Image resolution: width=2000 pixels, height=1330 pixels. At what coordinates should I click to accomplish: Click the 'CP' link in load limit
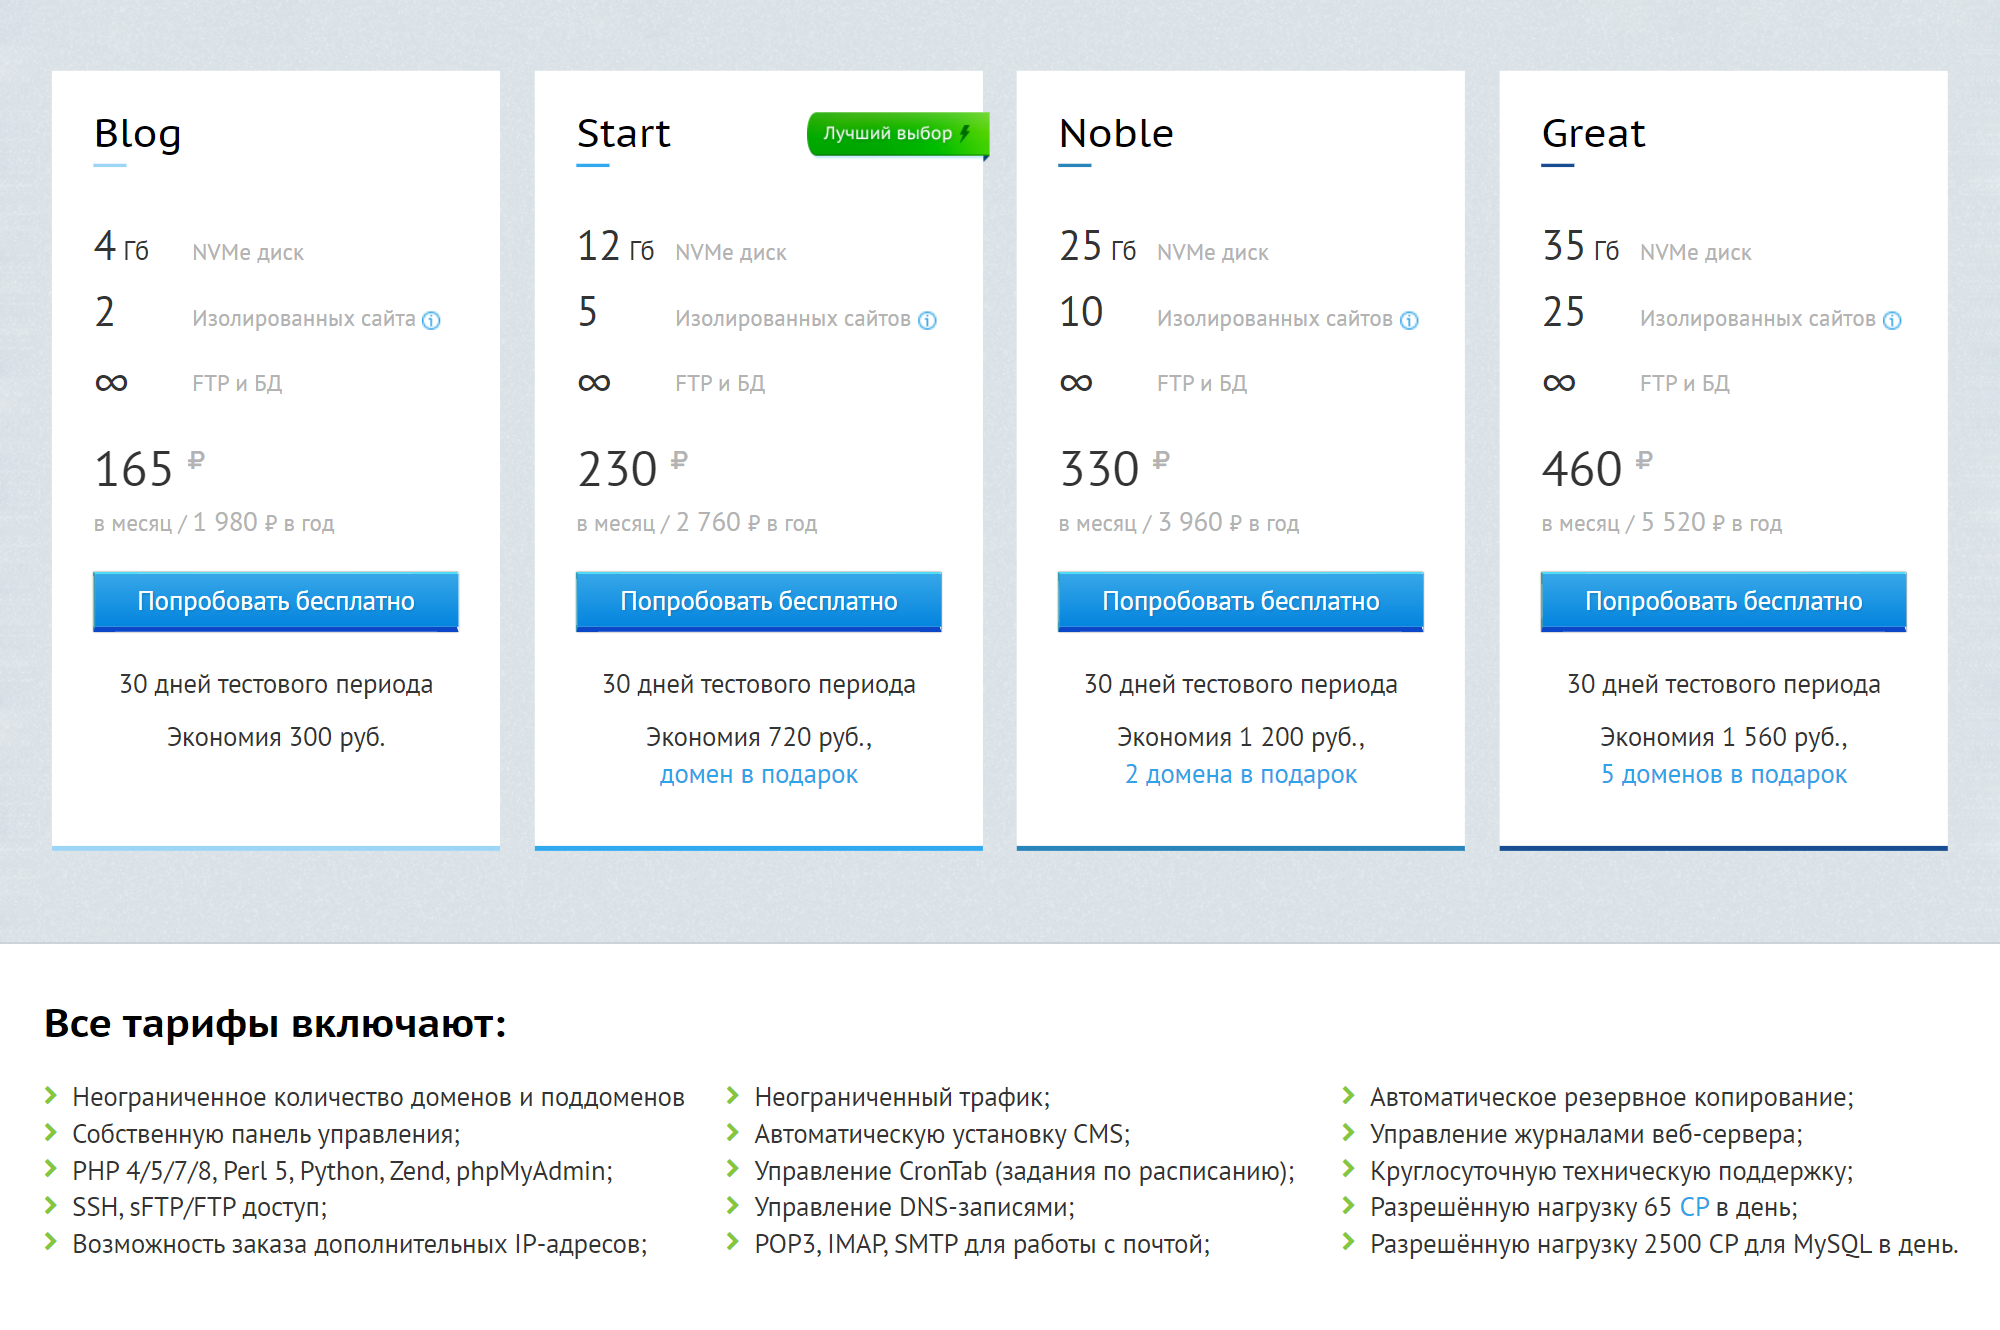(x=1694, y=1207)
